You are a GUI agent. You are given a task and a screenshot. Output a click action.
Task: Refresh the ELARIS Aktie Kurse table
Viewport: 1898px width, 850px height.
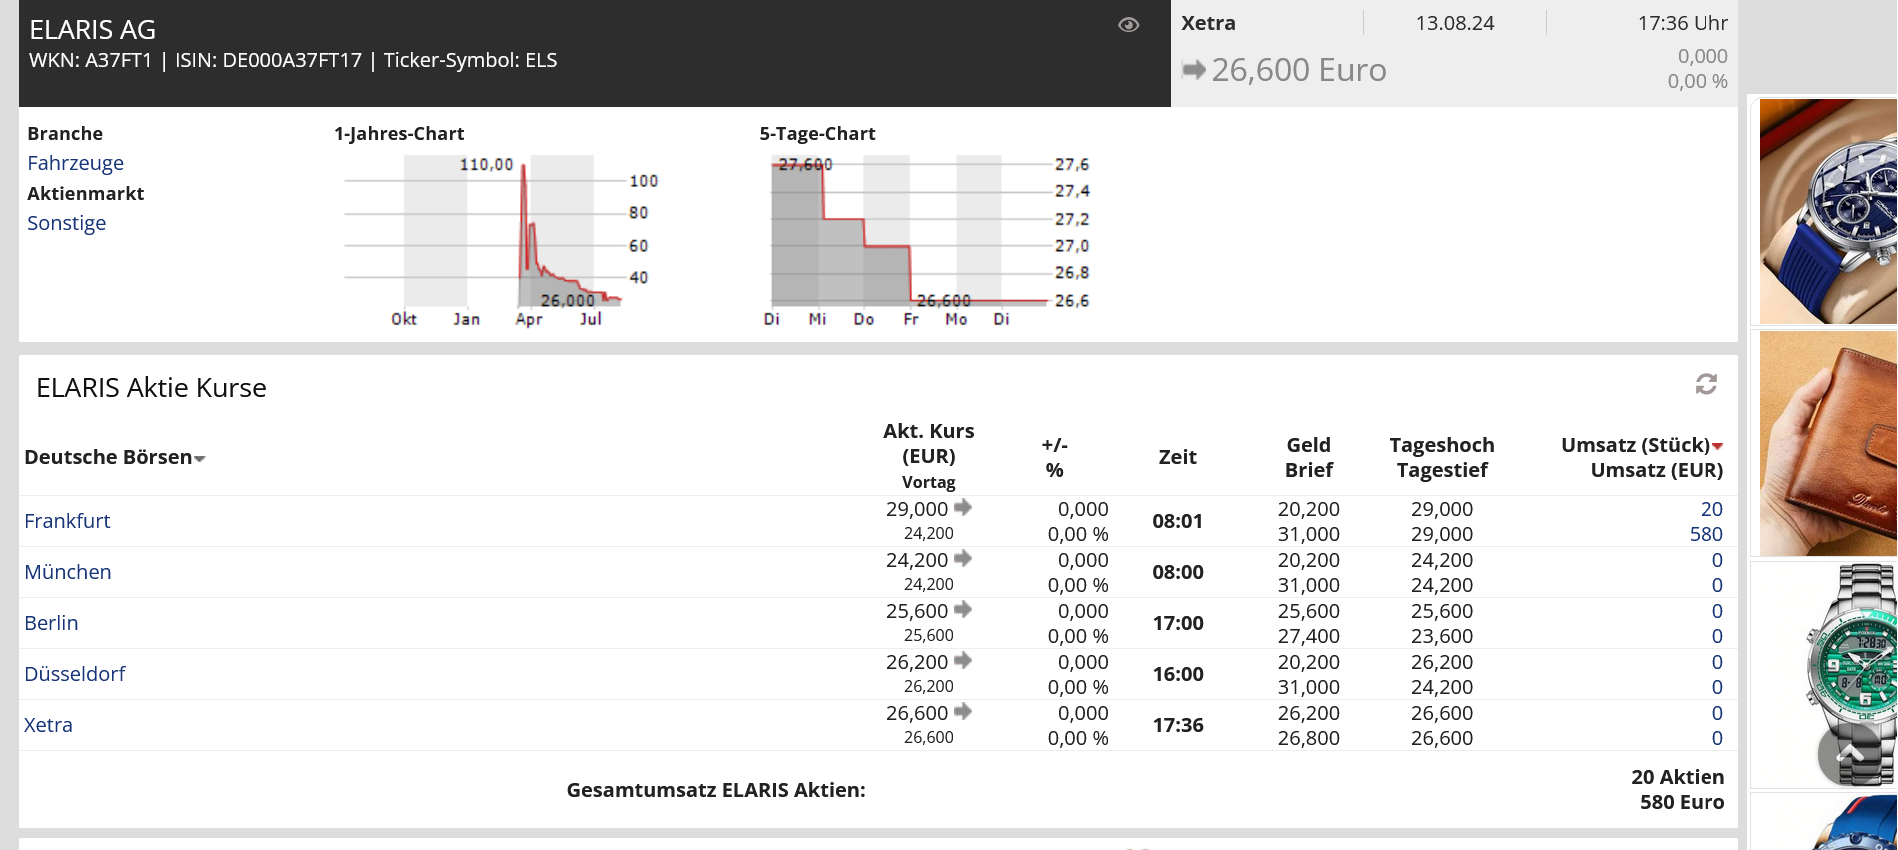click(x=1705, y=384)
